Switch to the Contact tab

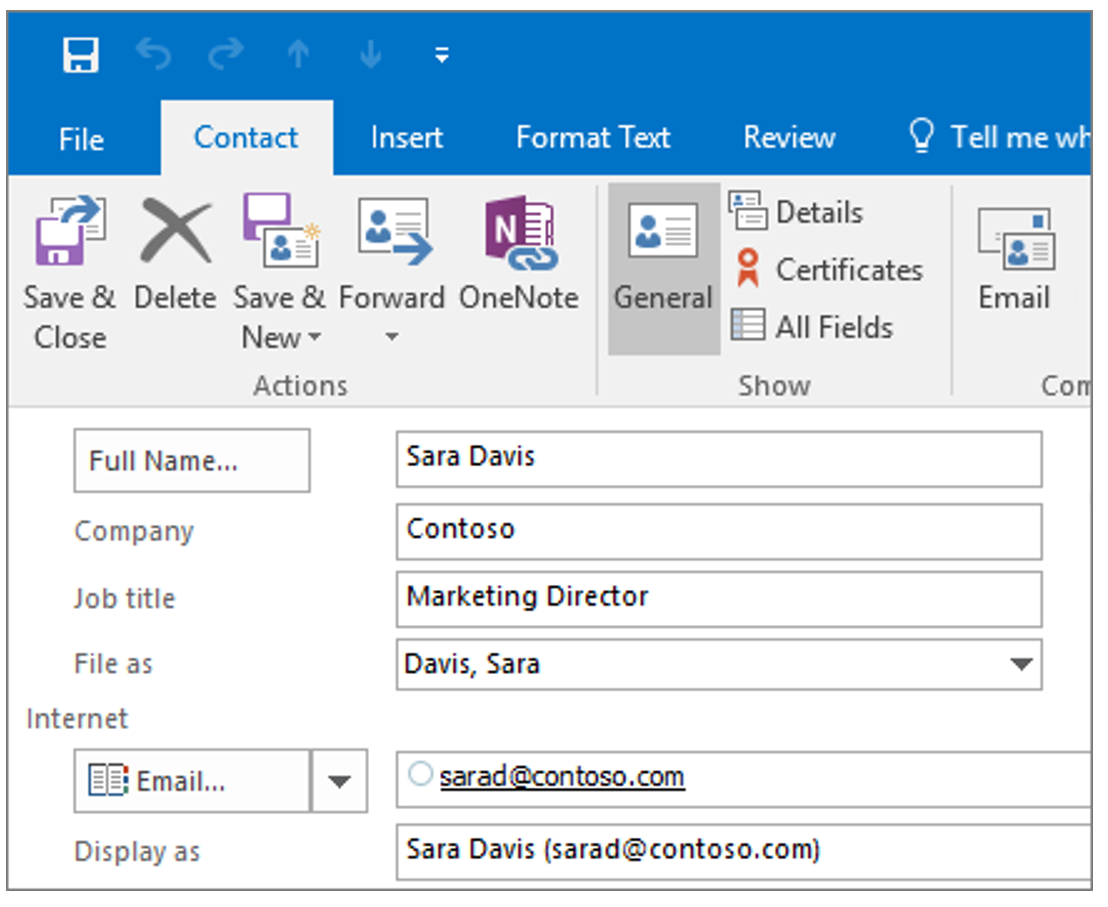pos(247,137)
